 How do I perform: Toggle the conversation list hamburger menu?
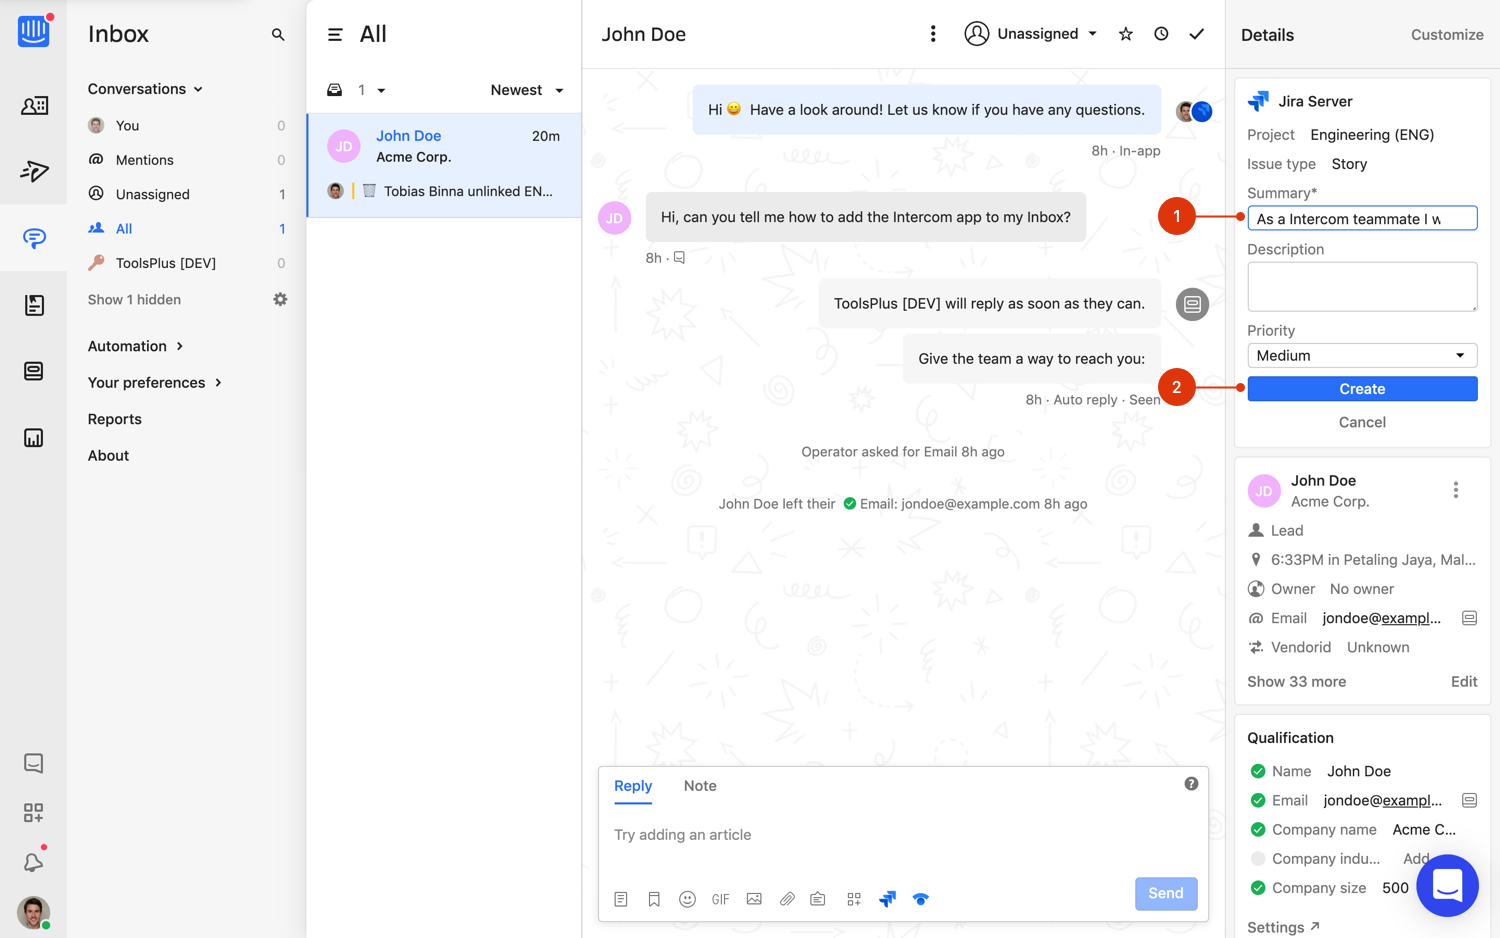(335, 35)
